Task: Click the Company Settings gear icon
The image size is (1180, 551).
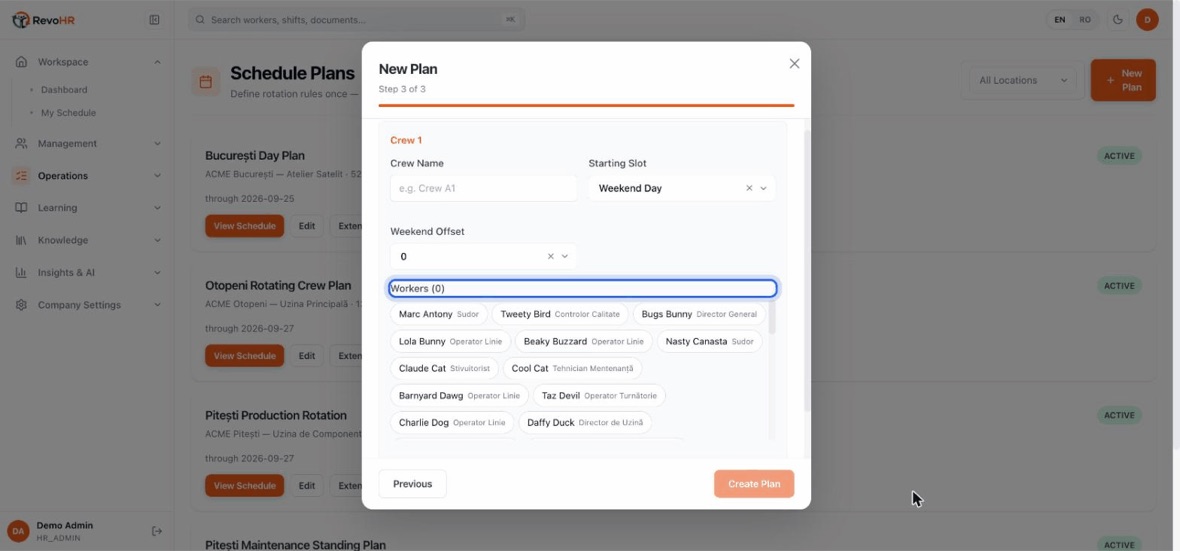Action: (x=21, y=305)
